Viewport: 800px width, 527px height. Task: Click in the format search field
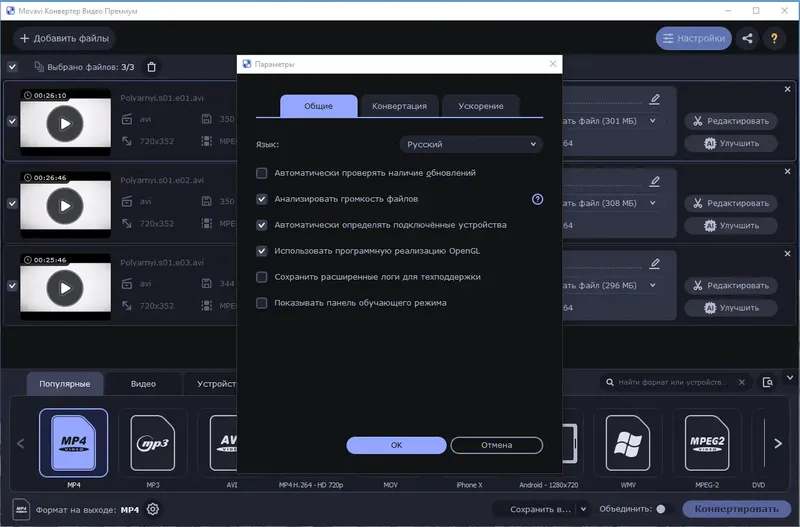point(671,382)
